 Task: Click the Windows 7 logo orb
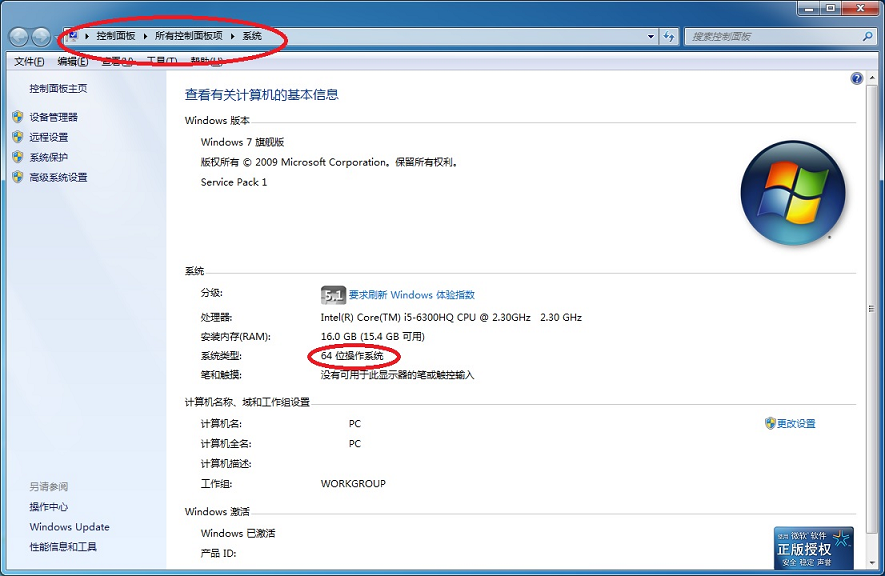(x=792, y=193)
